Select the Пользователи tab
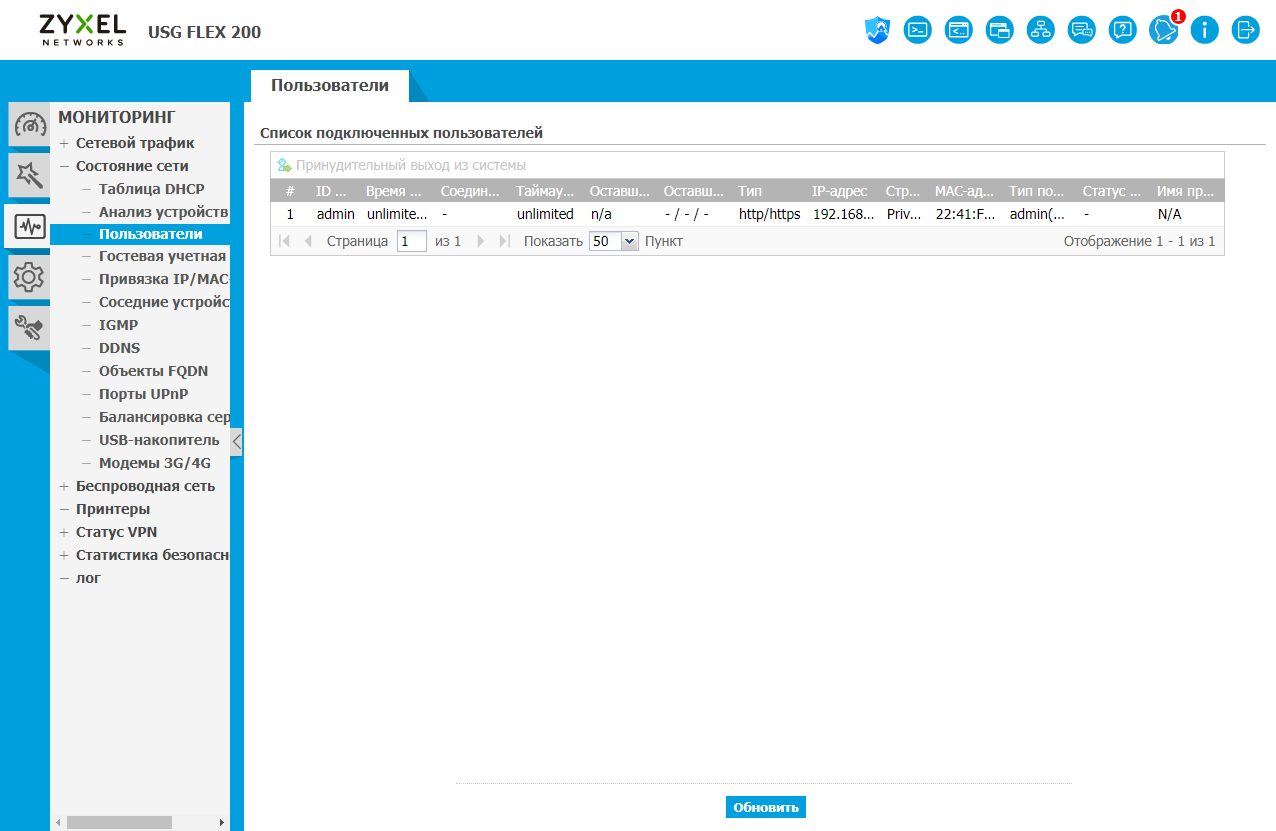The width and height of the screenshot is (1276, 831). (330, 86)
